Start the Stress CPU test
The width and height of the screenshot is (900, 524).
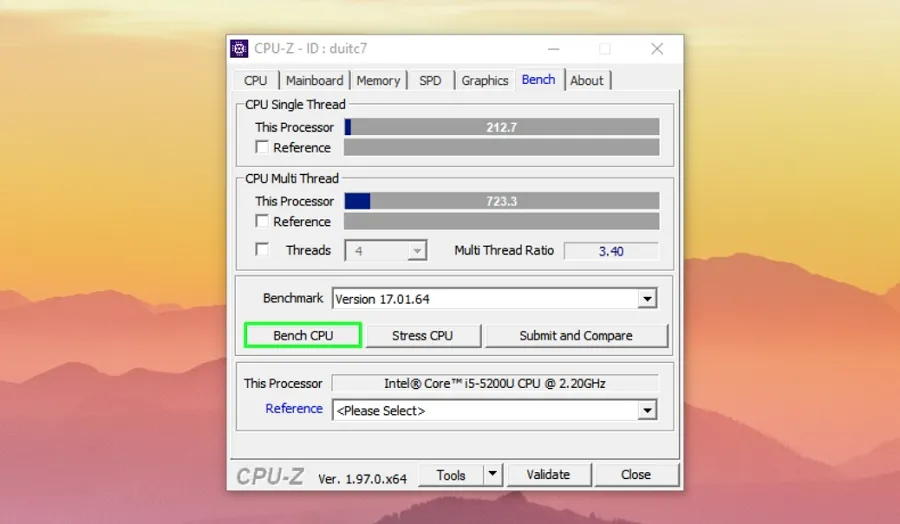click(423, 336)
